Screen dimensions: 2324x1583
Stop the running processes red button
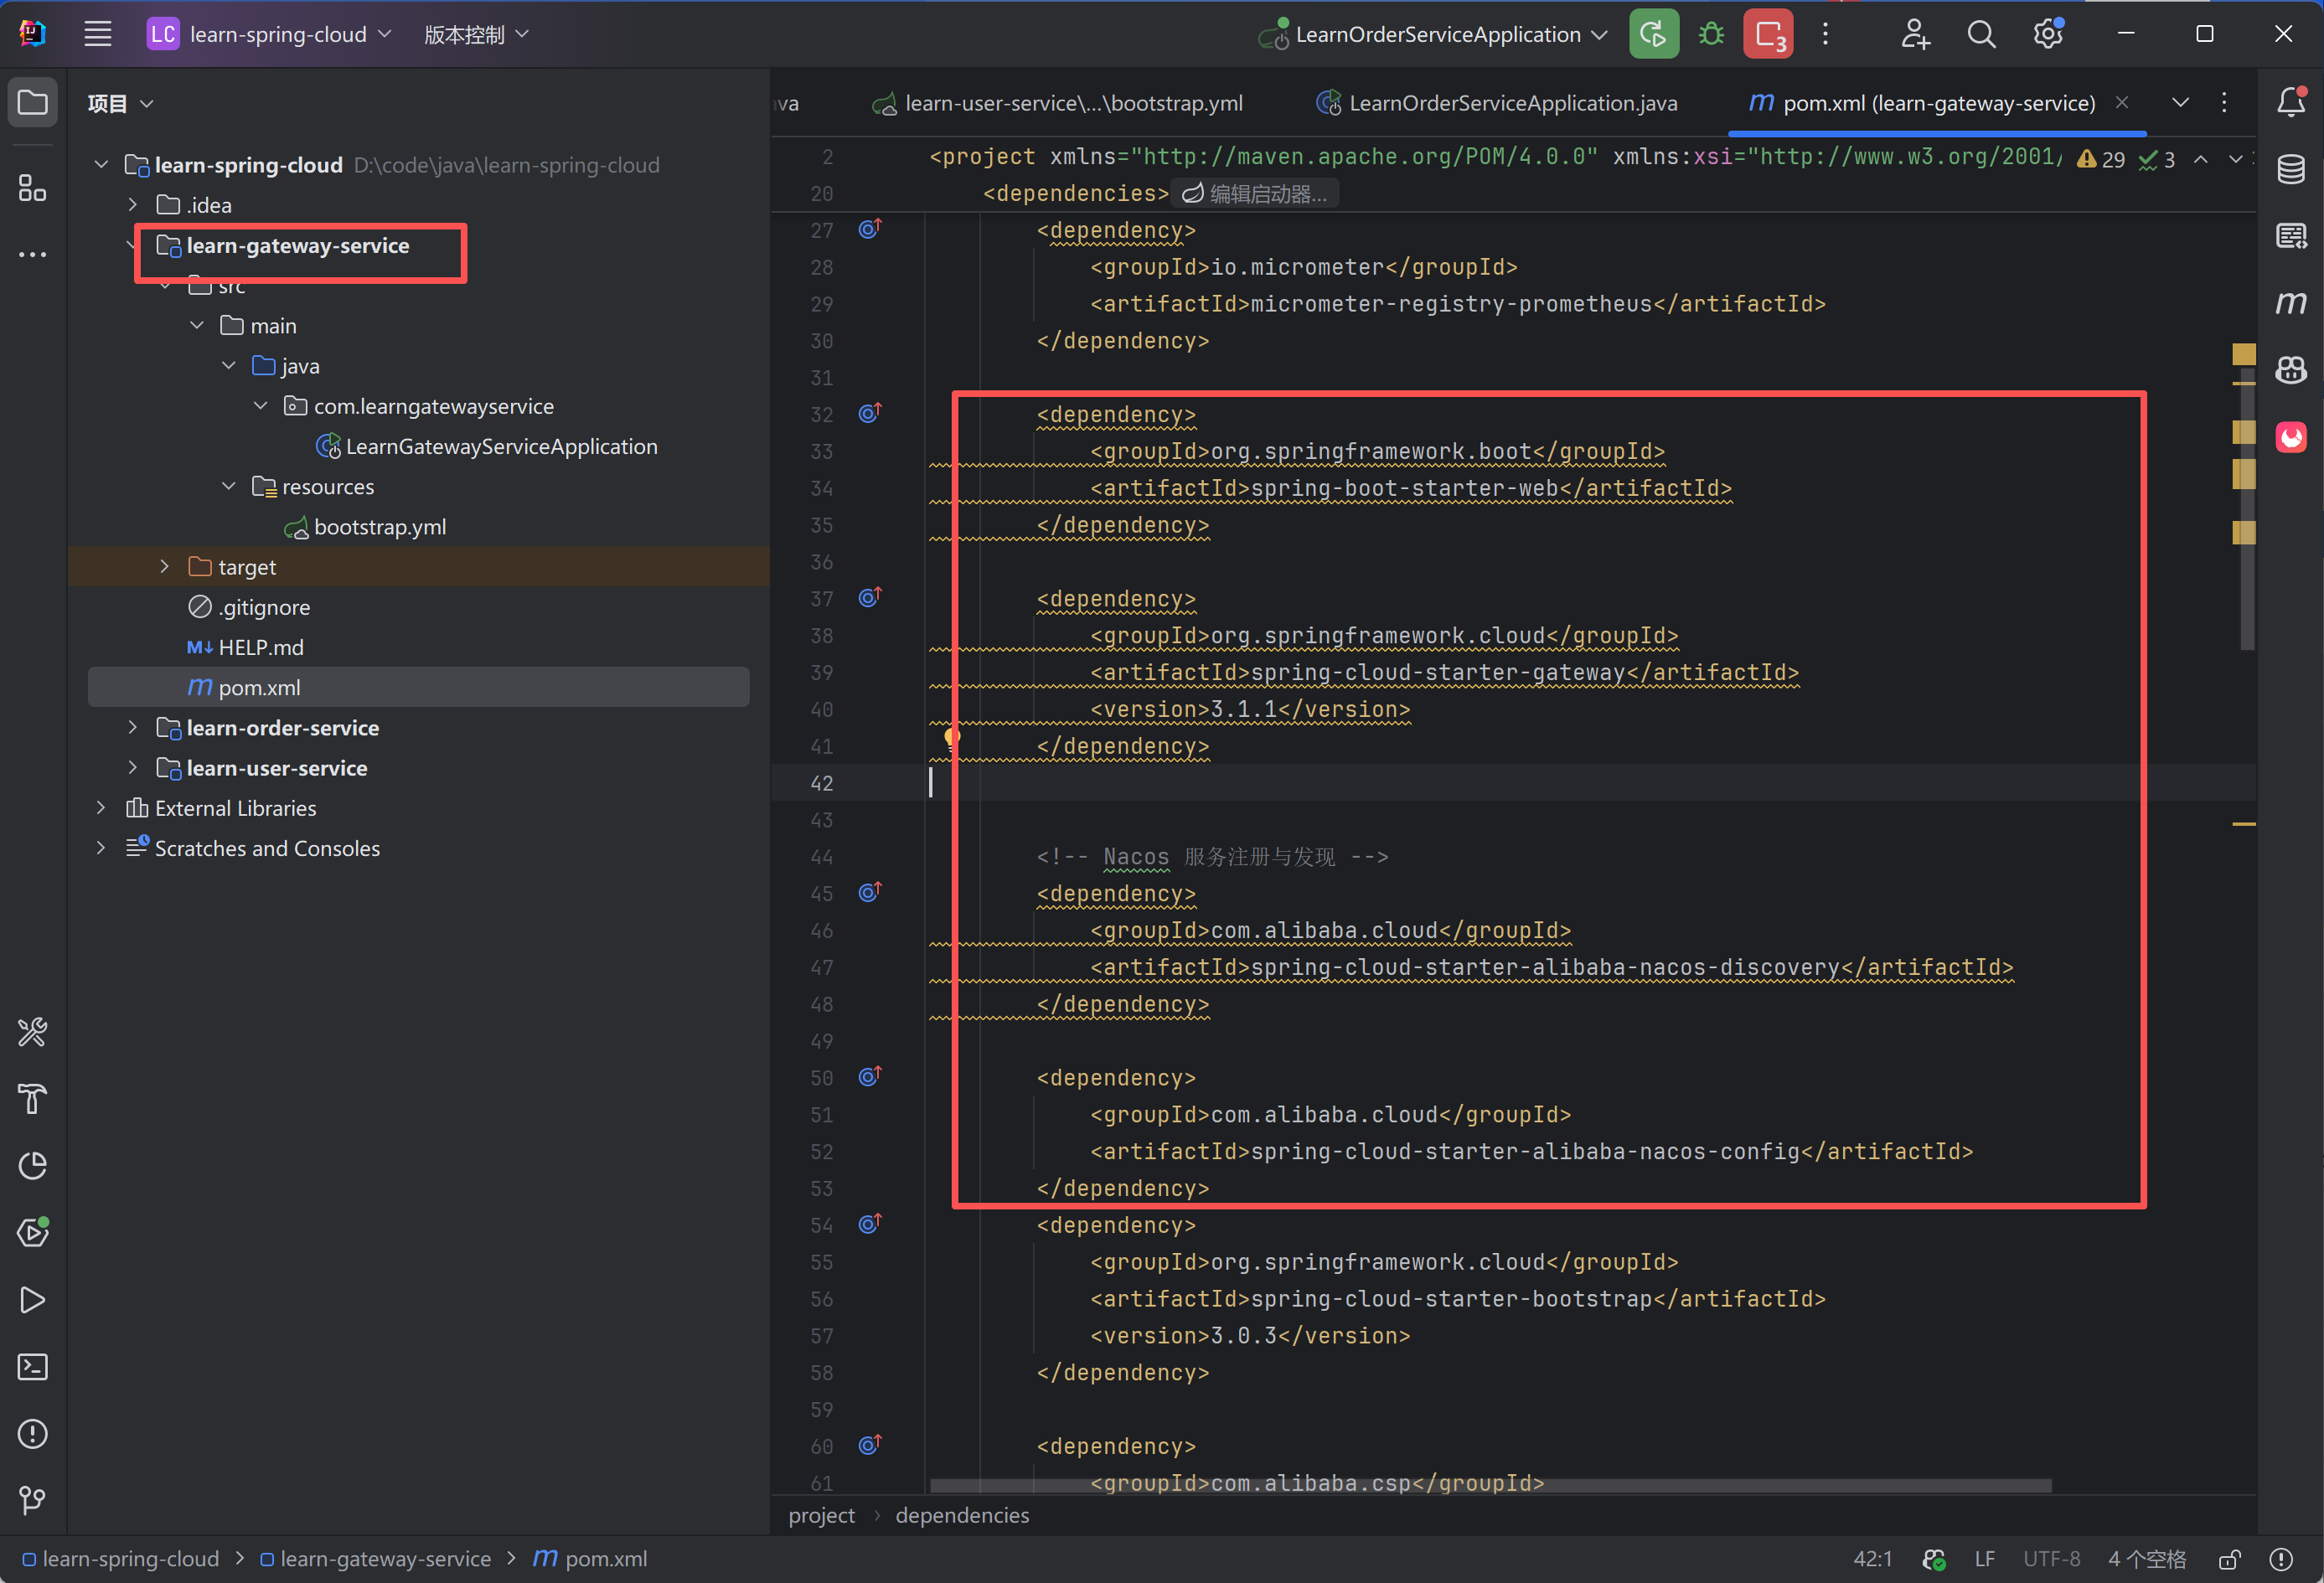pos(1767,34)
